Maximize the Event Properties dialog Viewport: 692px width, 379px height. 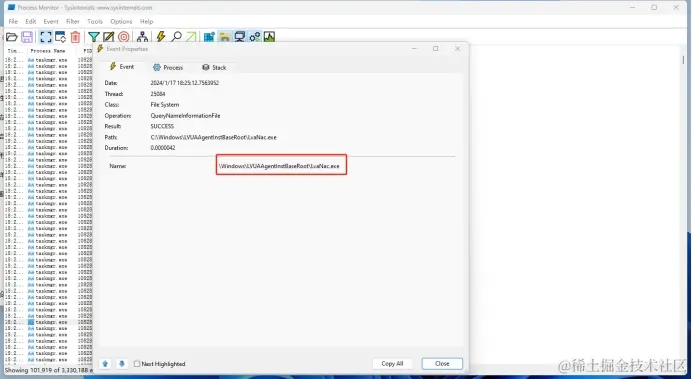coord(436,49)
